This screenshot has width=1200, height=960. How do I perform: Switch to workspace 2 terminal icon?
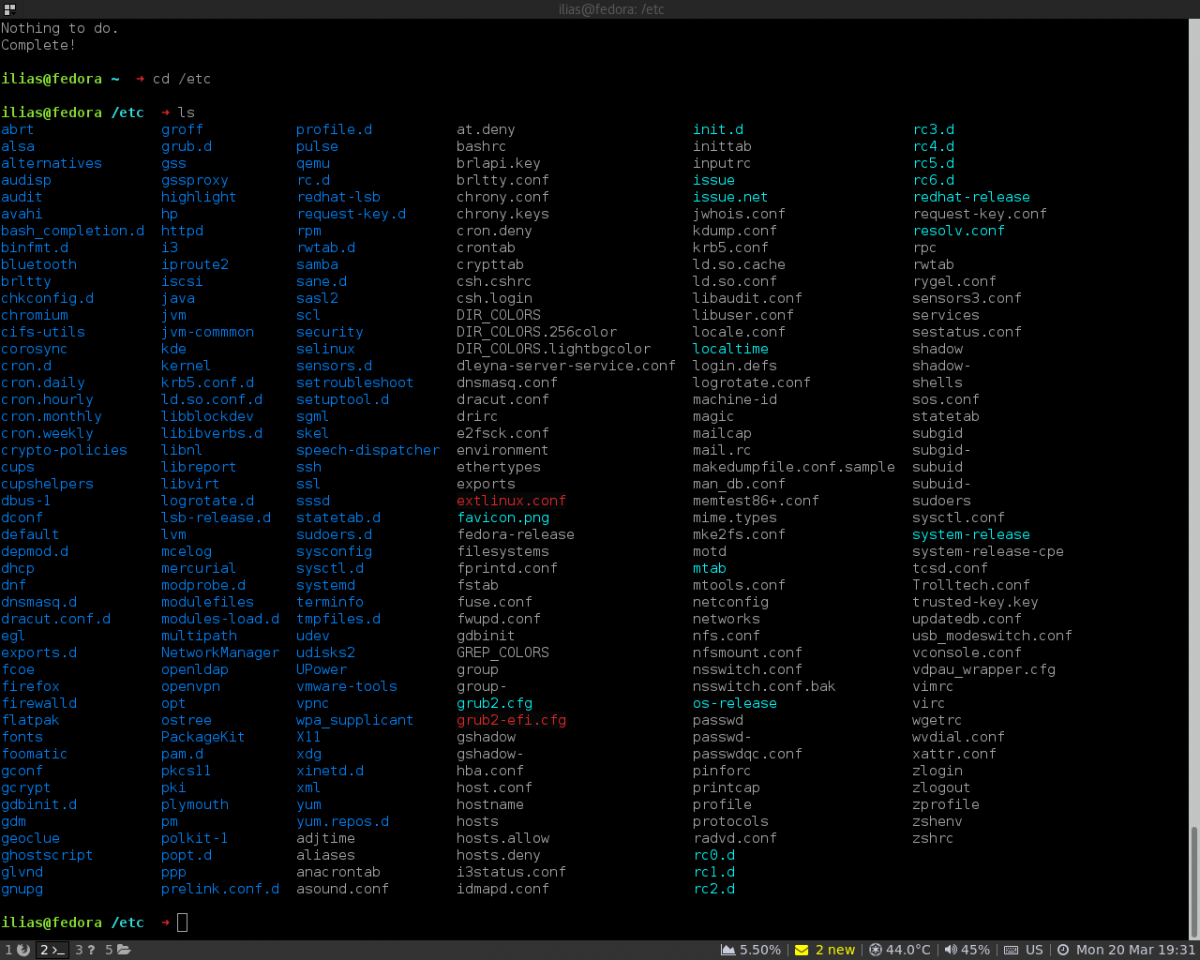click(52, 950)
